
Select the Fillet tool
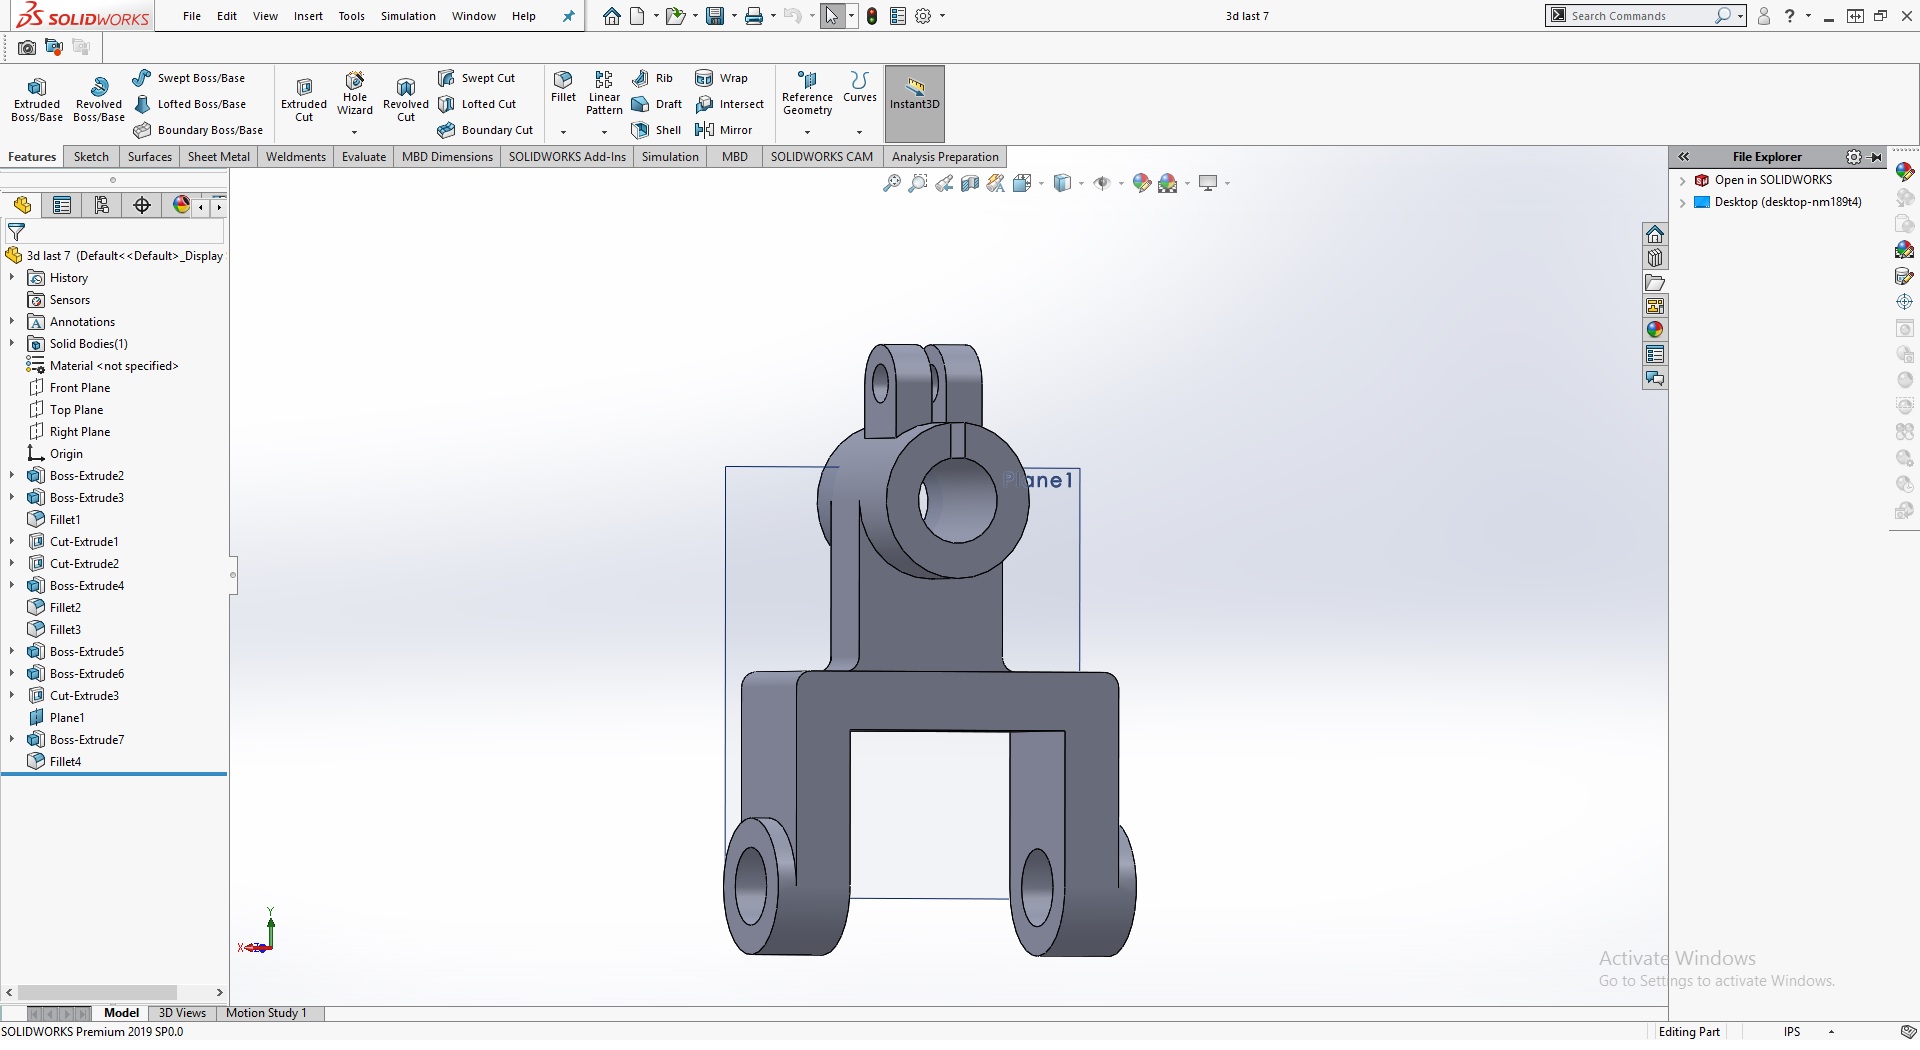[x=563, y=86]
